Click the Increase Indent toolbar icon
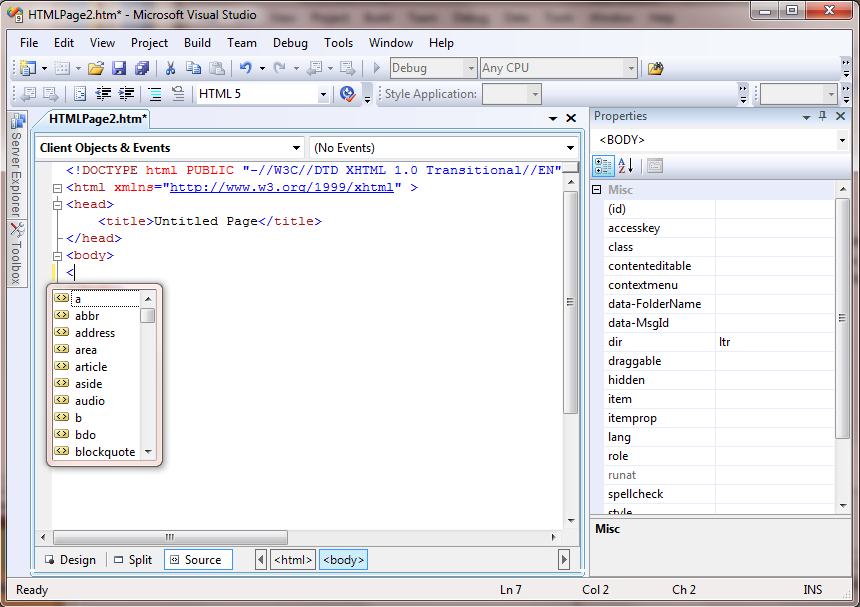Image resolution: width=860 pixels, height=607 pixels. [x=126, y=94]
